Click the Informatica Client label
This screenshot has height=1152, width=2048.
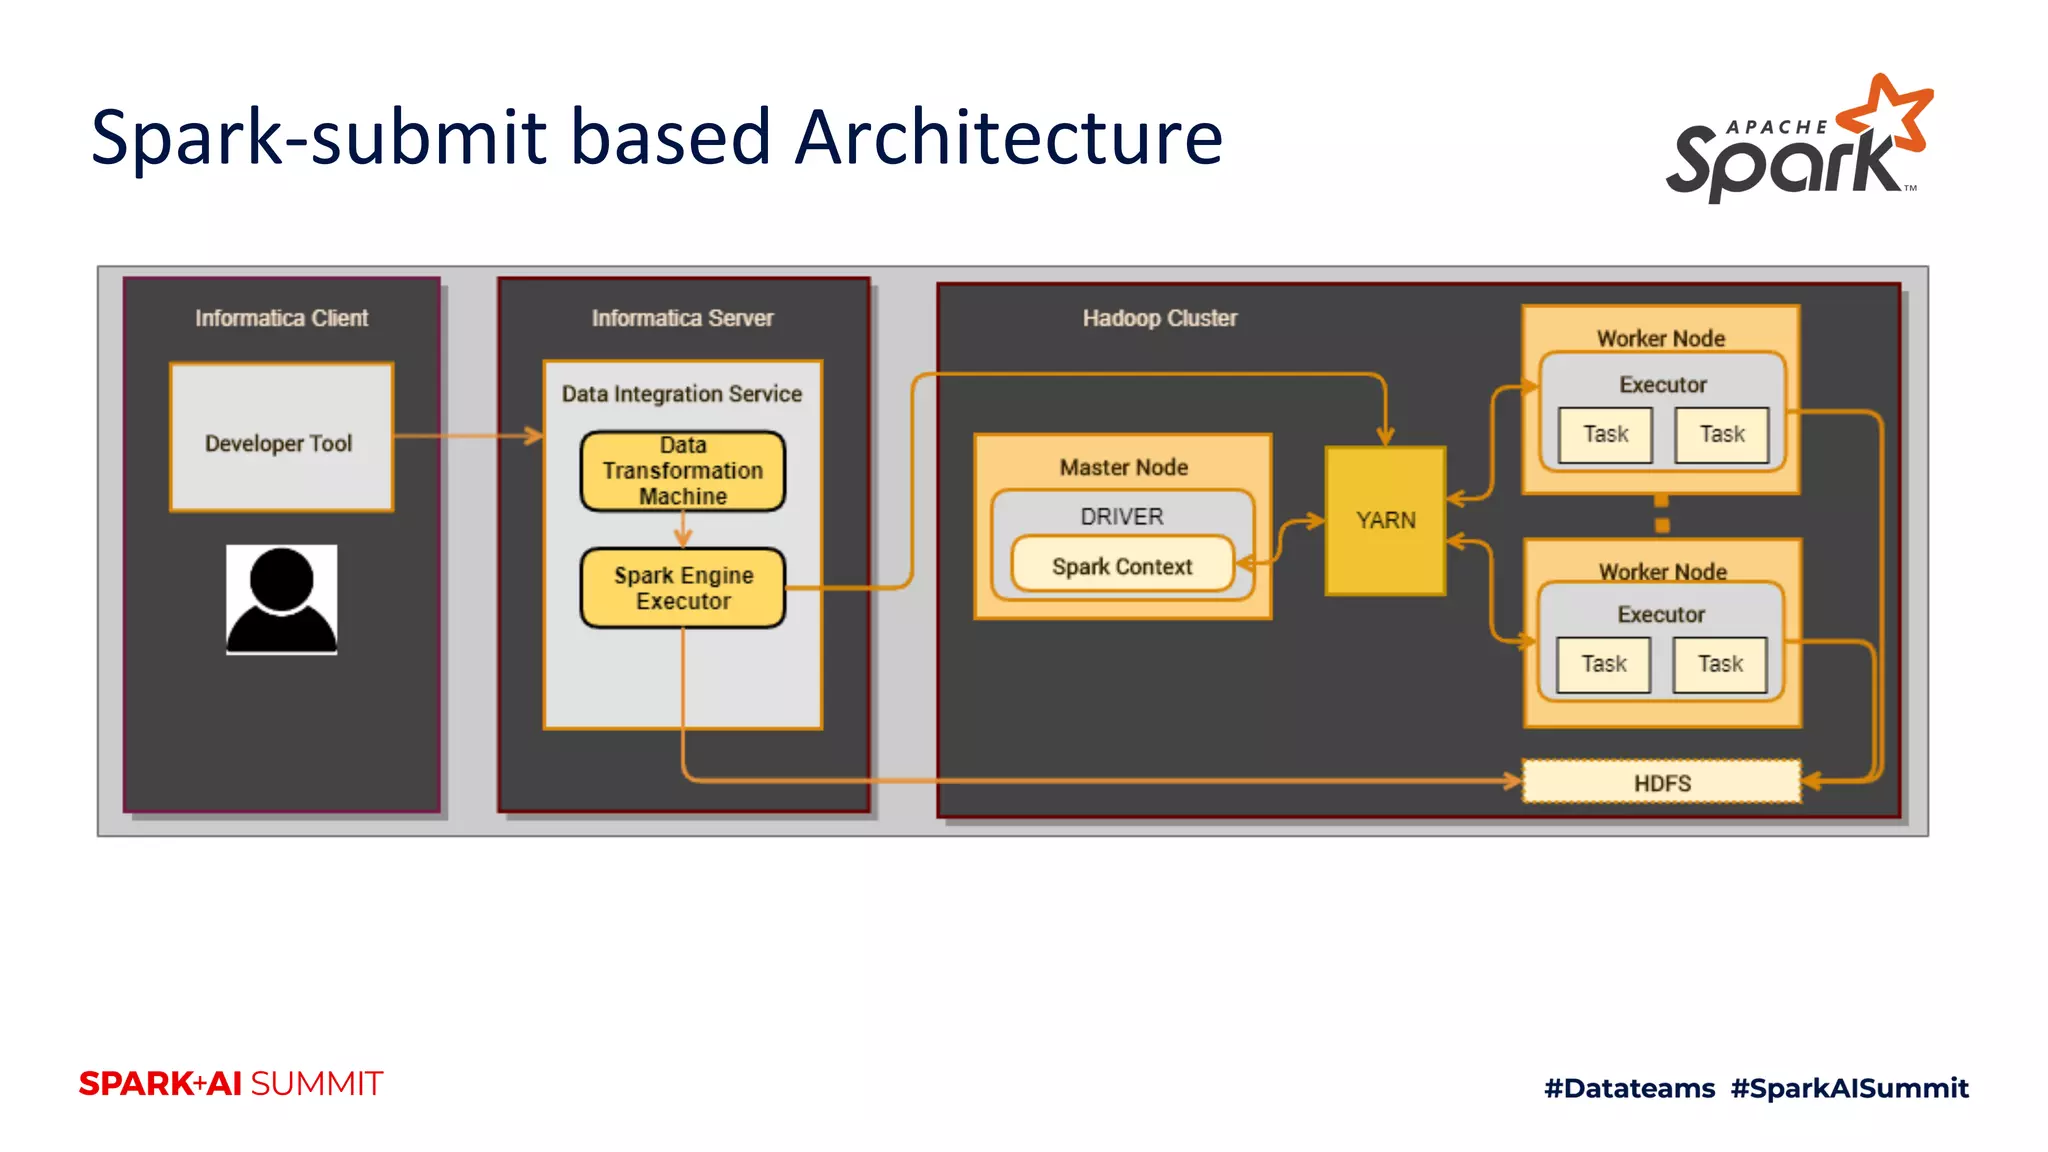click(281, 318)
